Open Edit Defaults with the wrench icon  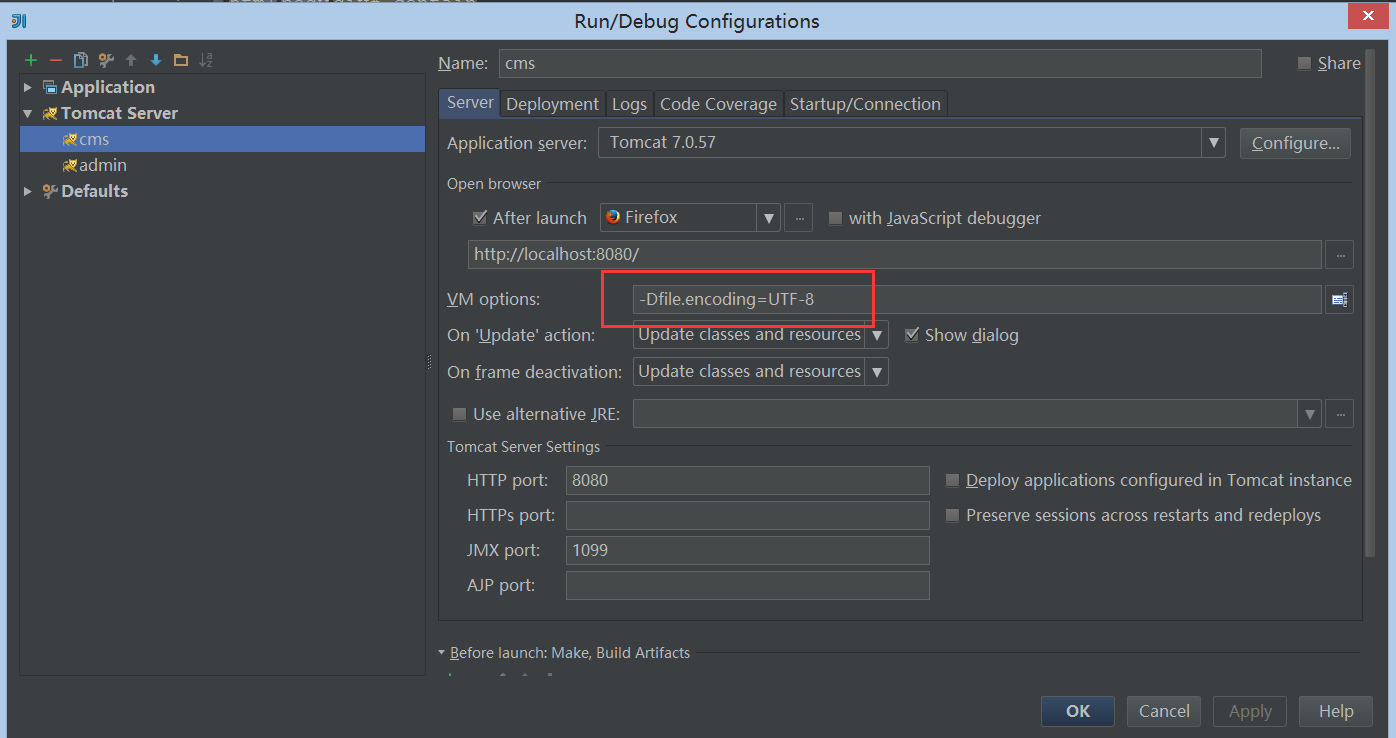coord(105,60)
